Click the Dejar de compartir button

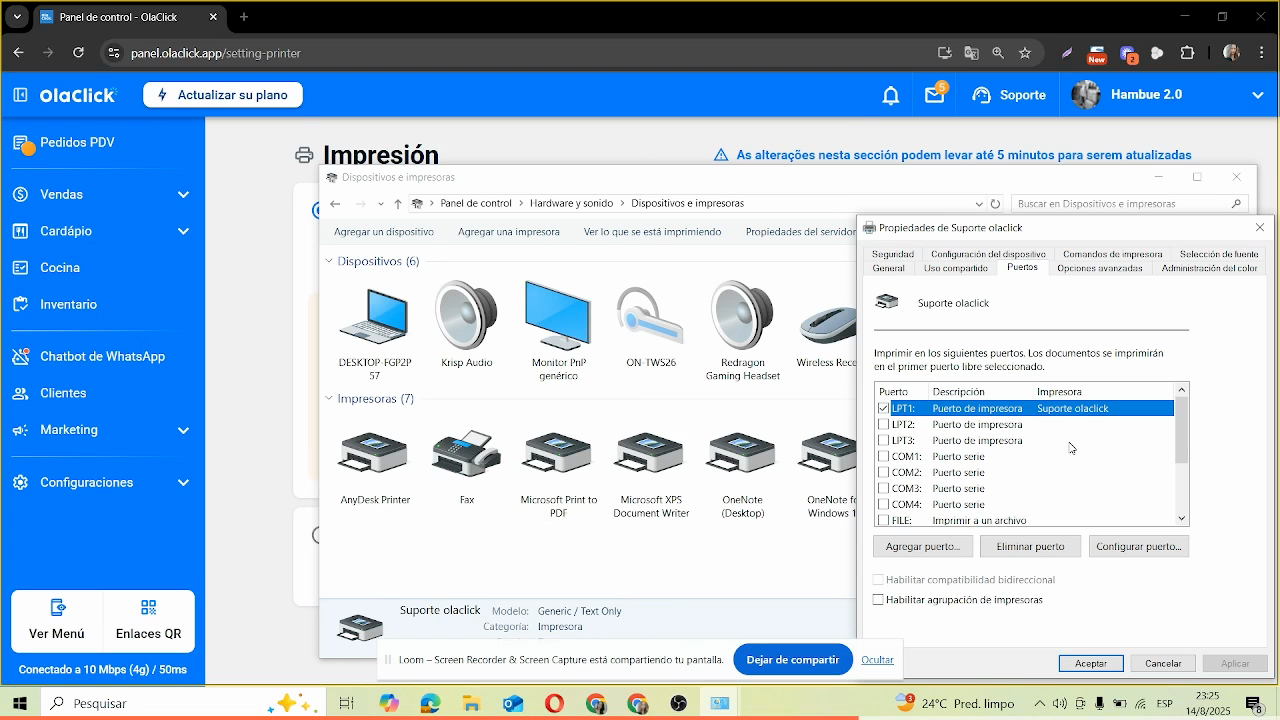[793, 660]
